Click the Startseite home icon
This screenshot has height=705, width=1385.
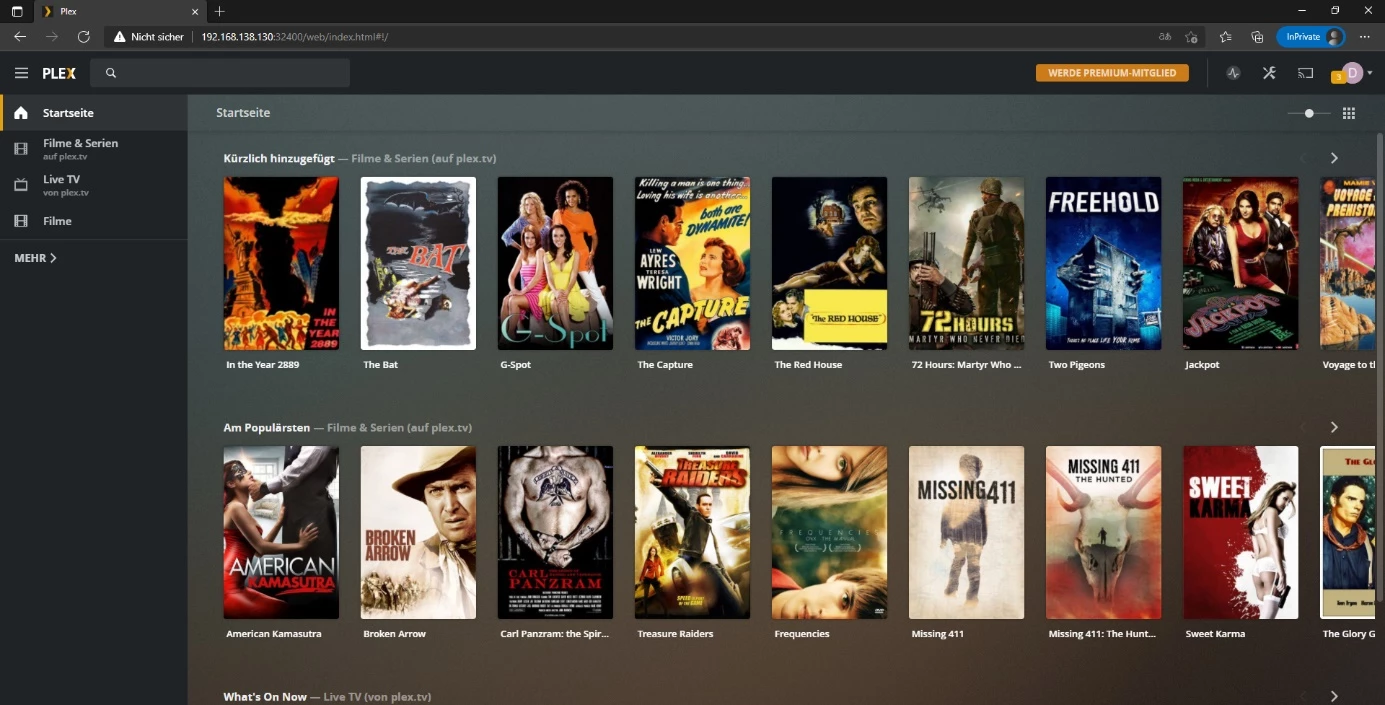point(21,113)
